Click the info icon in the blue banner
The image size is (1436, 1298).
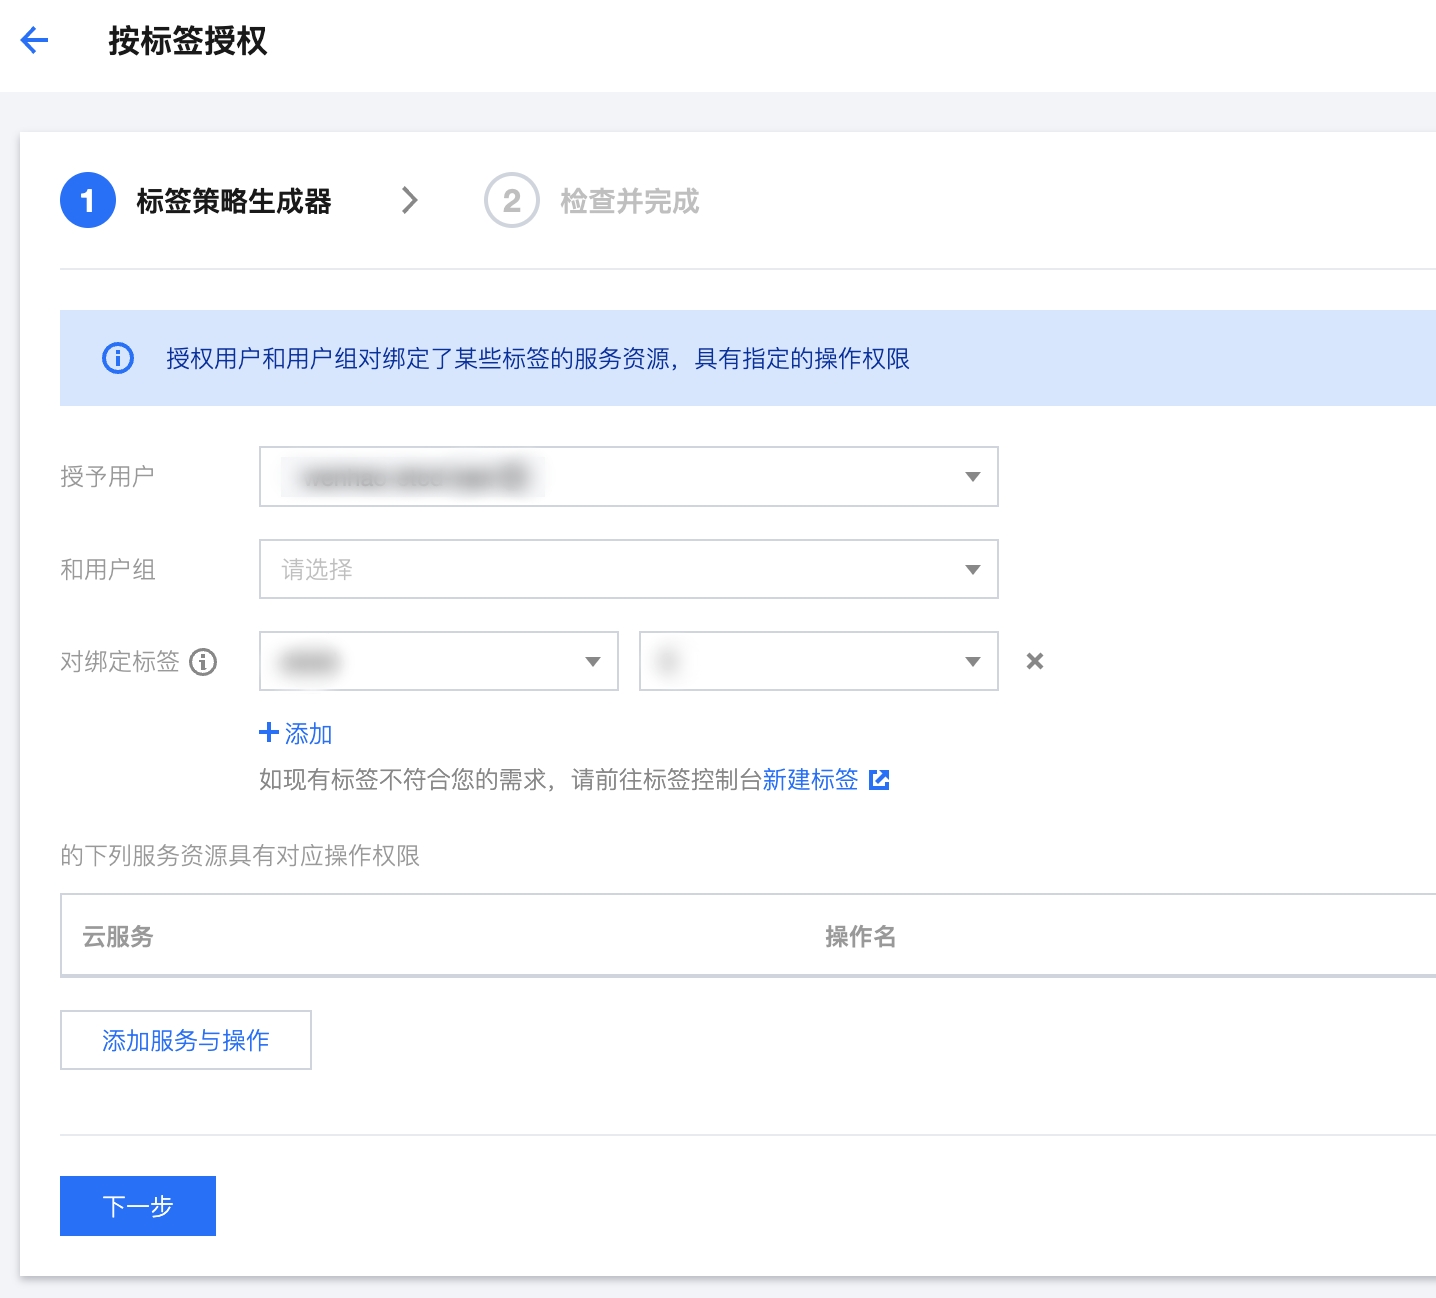(118, 358)
